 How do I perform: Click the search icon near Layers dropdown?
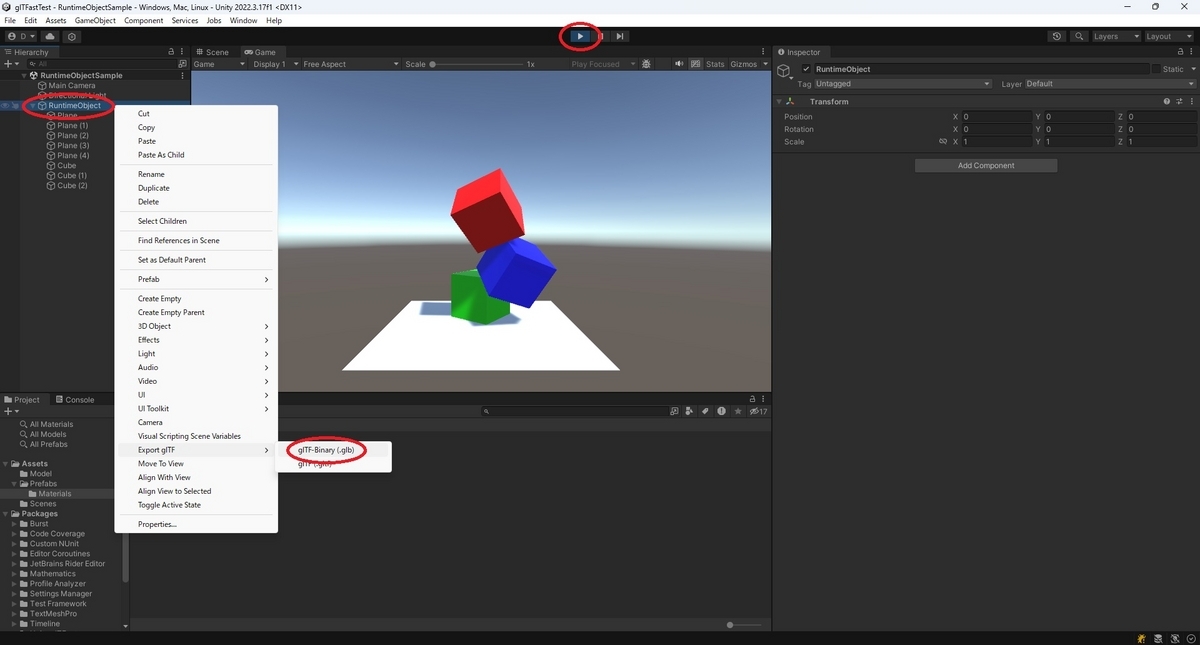(x=1078, y=35)
